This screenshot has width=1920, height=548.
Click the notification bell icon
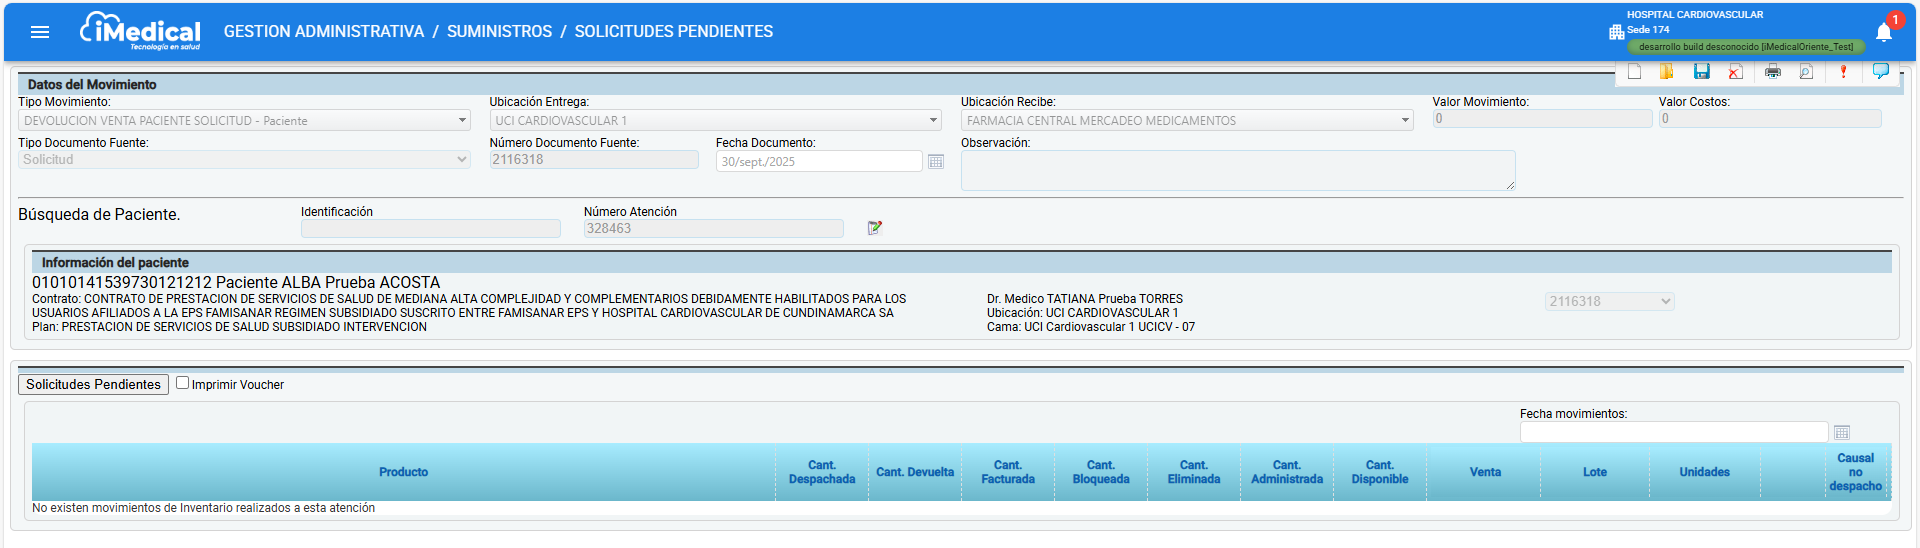click(1884, 33)
